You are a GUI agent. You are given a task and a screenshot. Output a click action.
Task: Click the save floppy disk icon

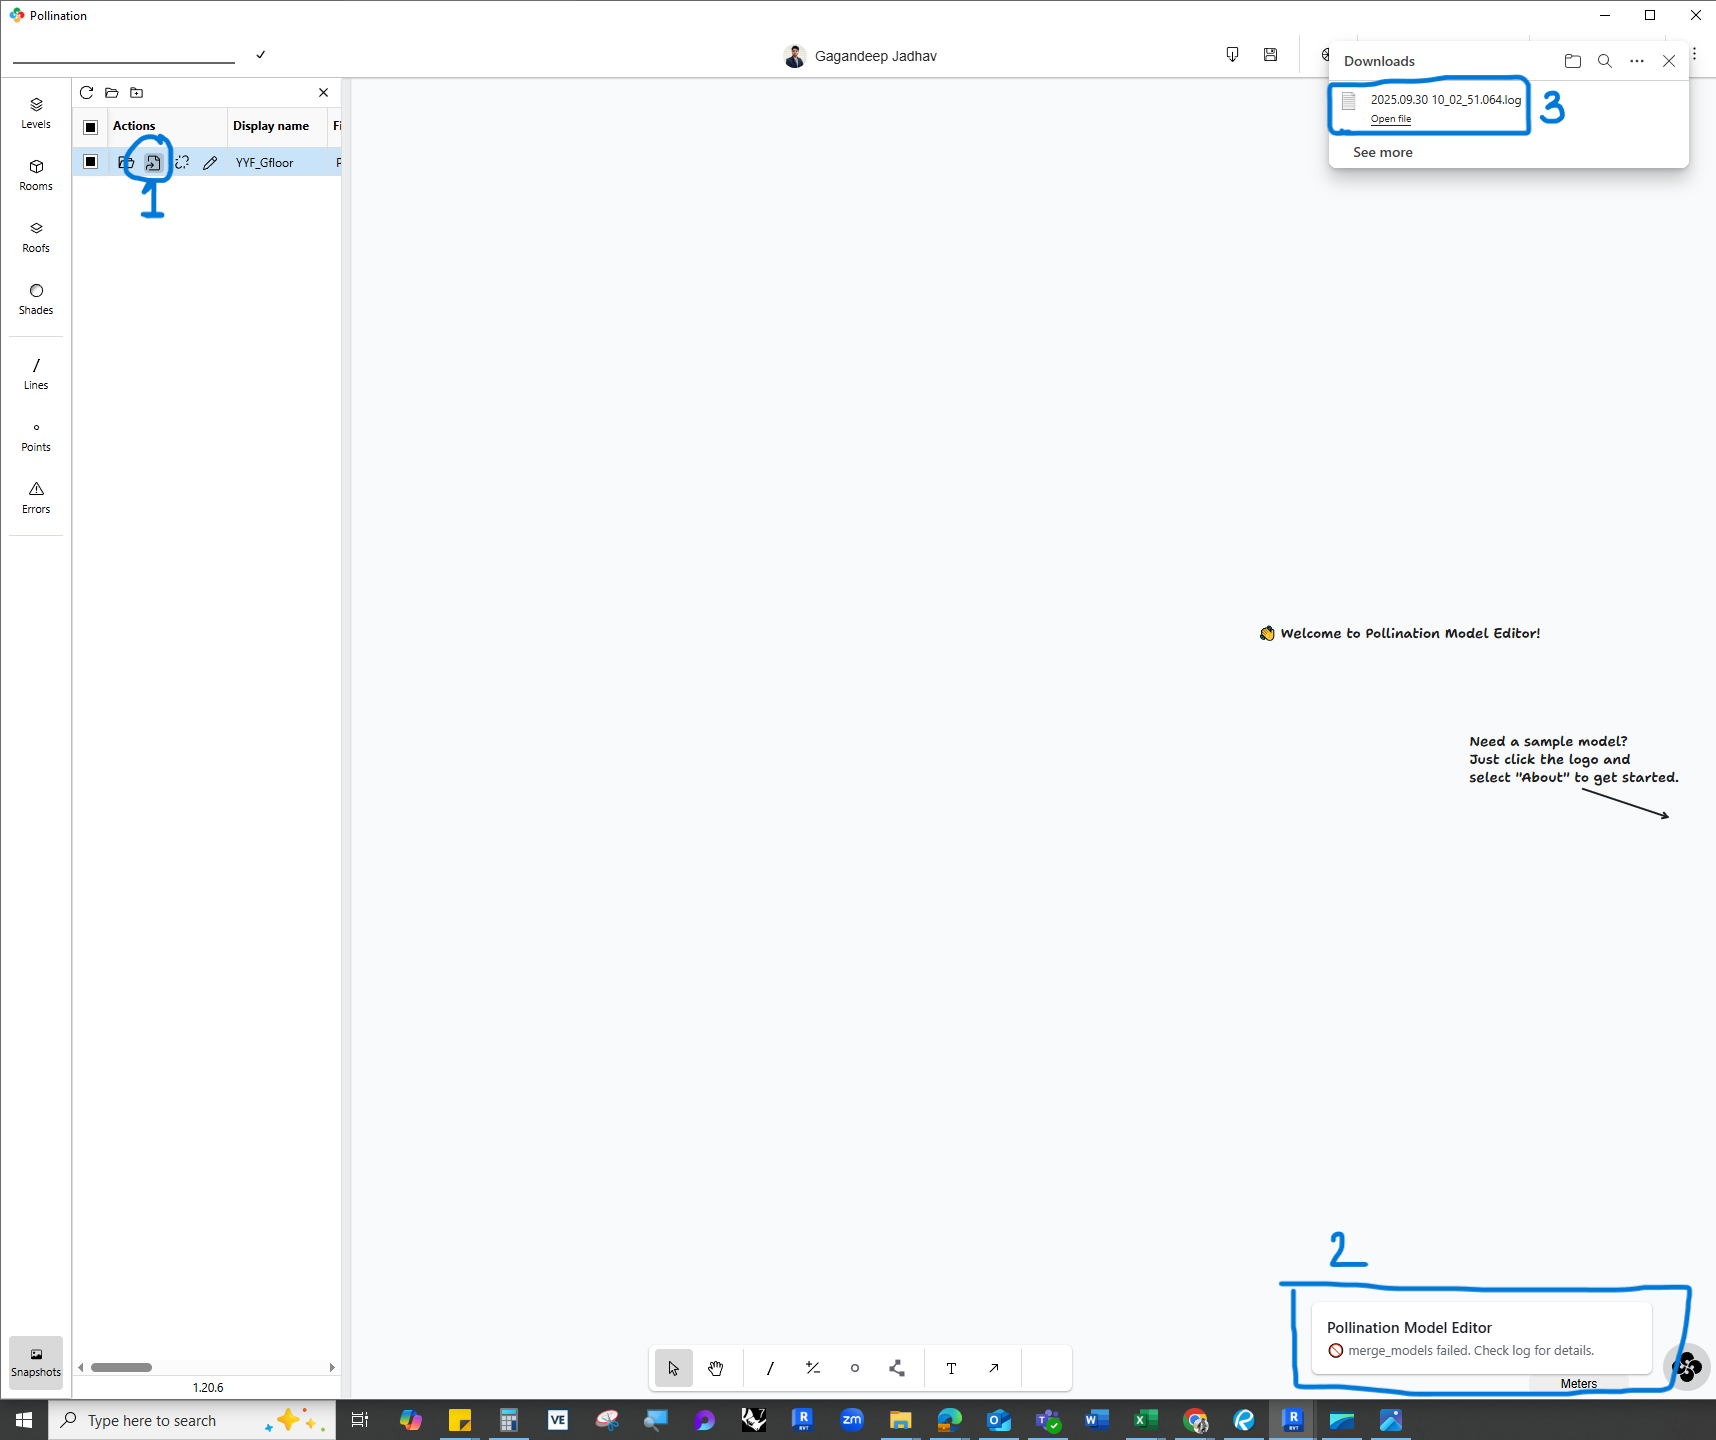tap(1270, 55)
